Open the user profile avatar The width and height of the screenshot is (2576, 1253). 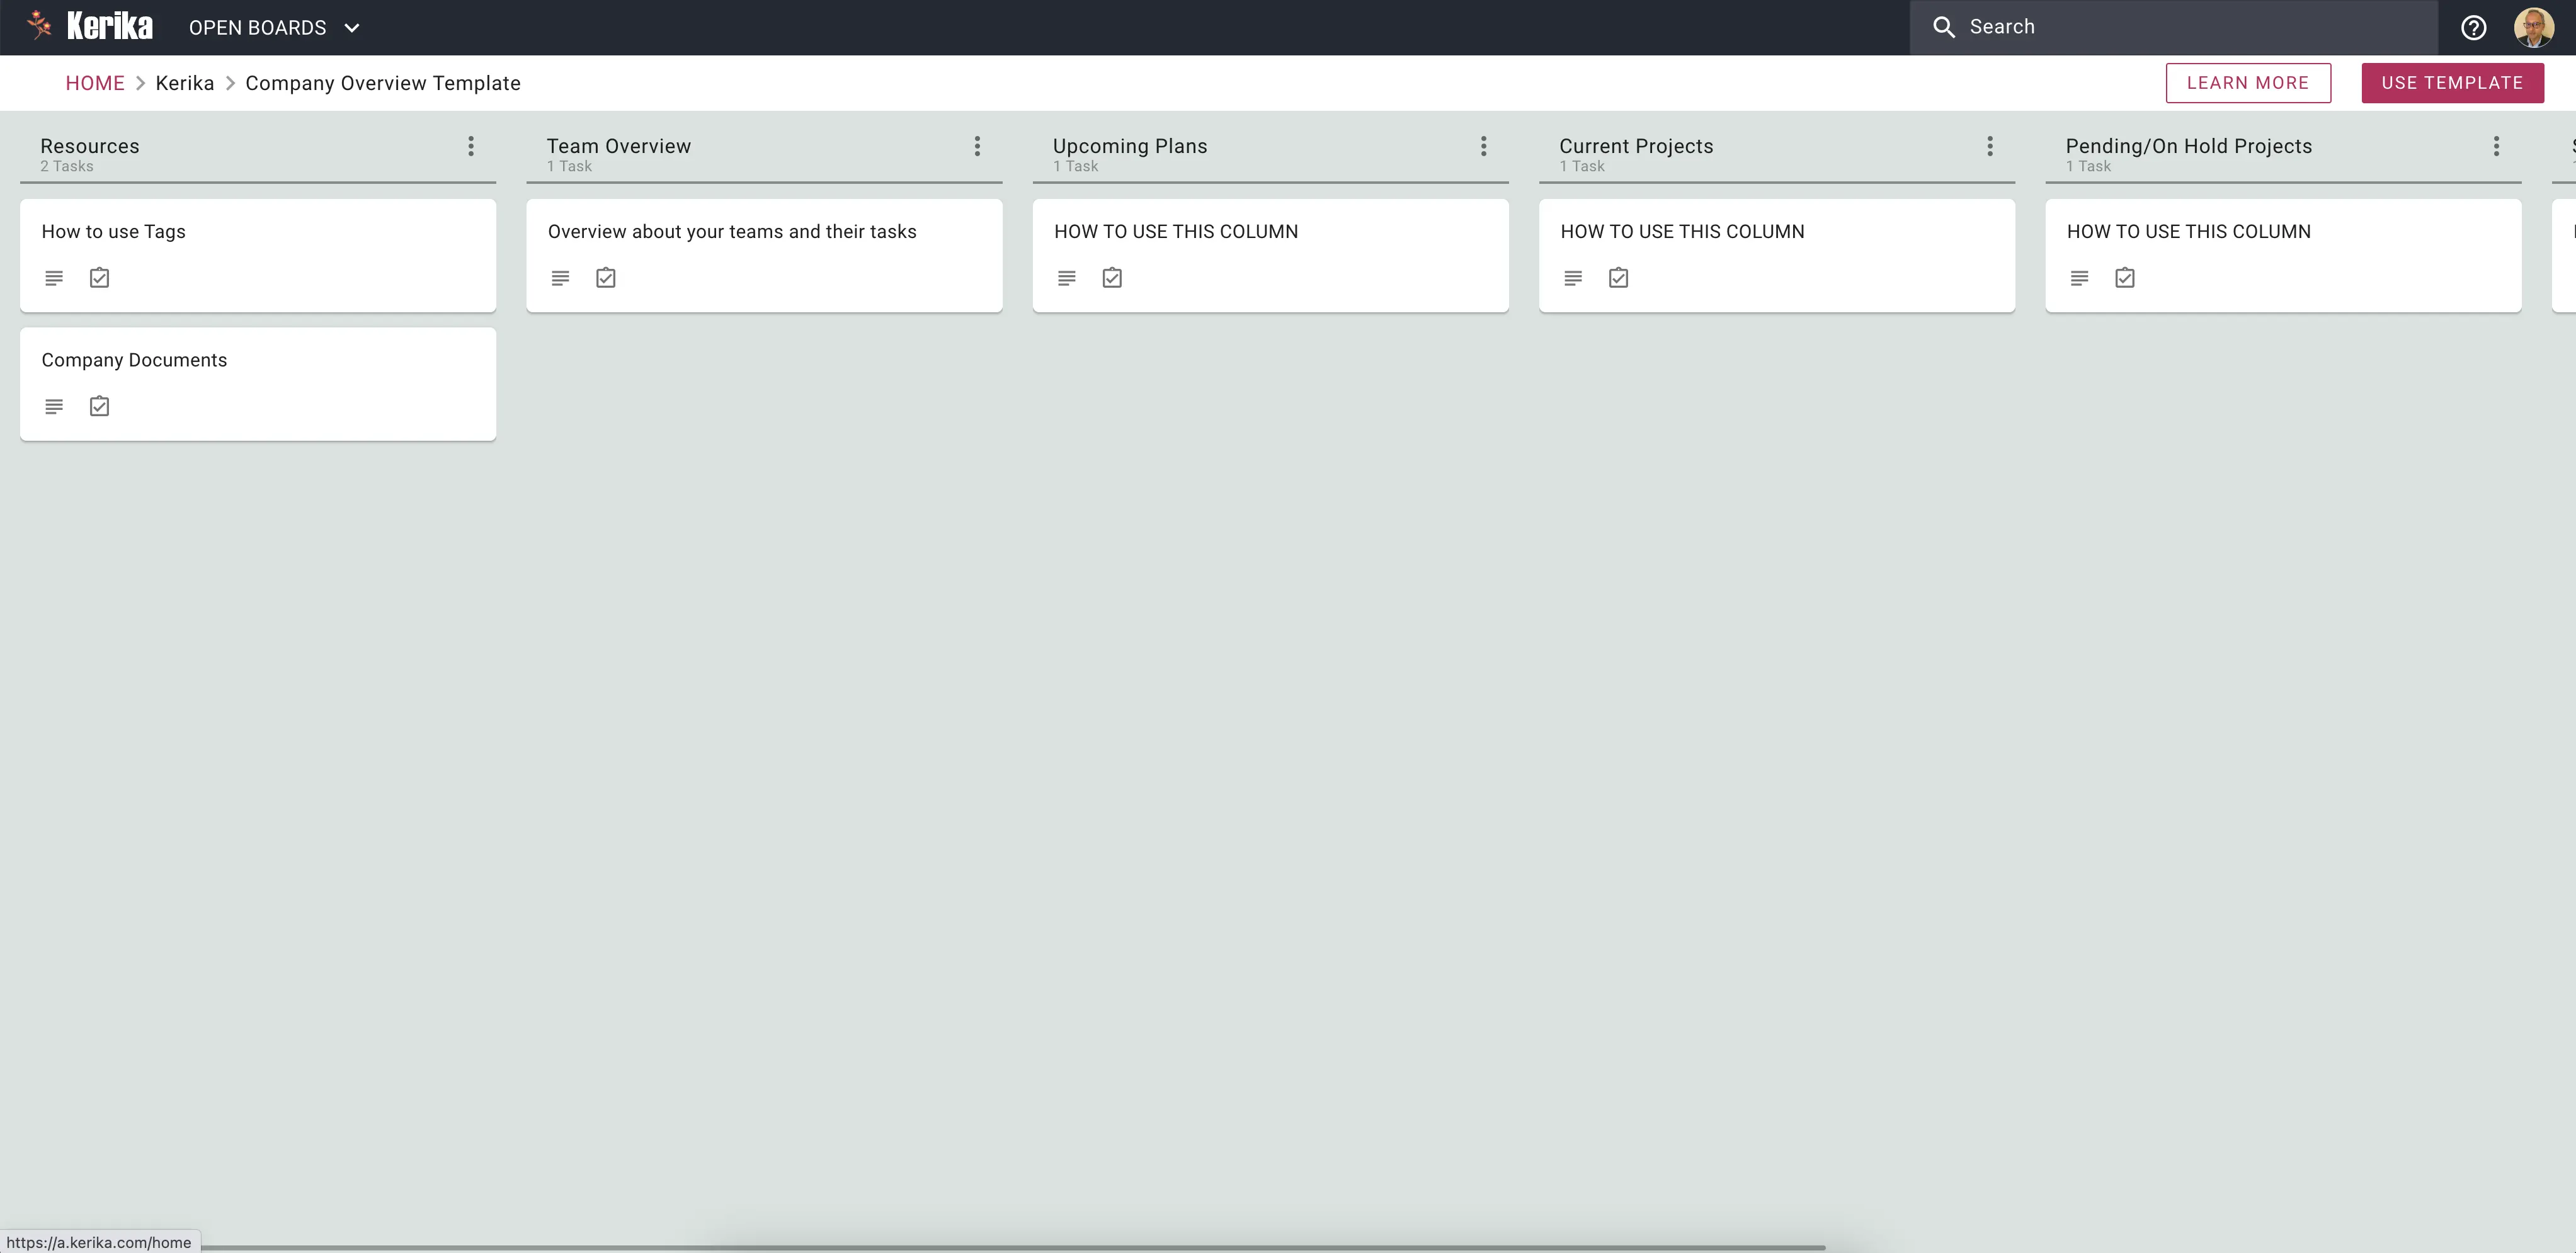2533,28
